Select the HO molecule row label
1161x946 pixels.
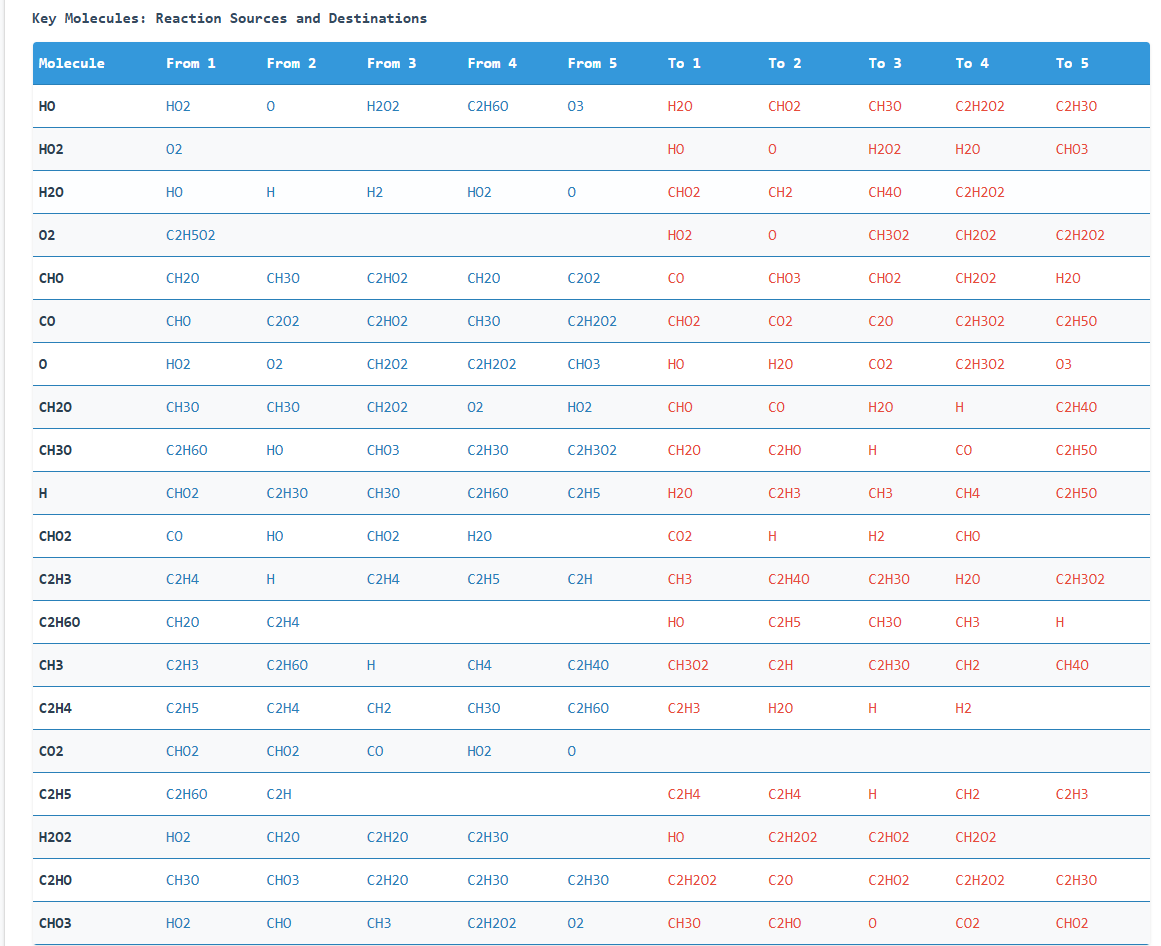point(47,106)
